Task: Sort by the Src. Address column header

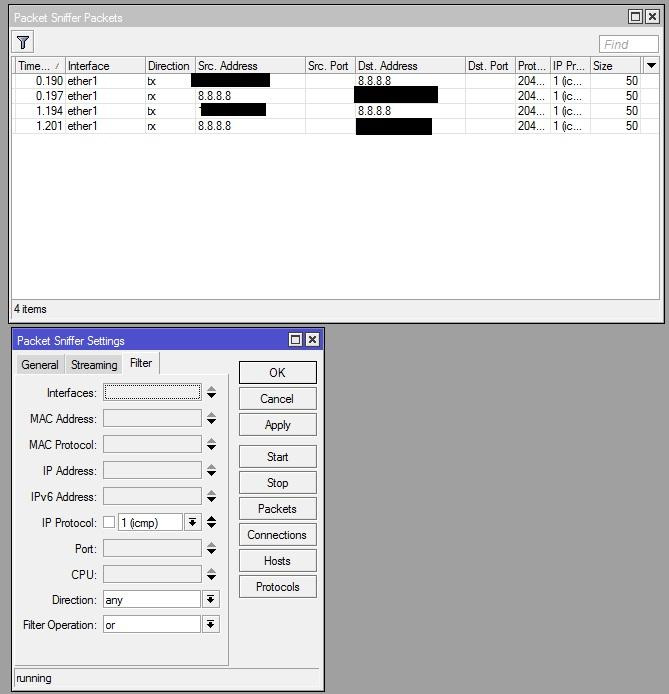Action: [x=250, y=66]
